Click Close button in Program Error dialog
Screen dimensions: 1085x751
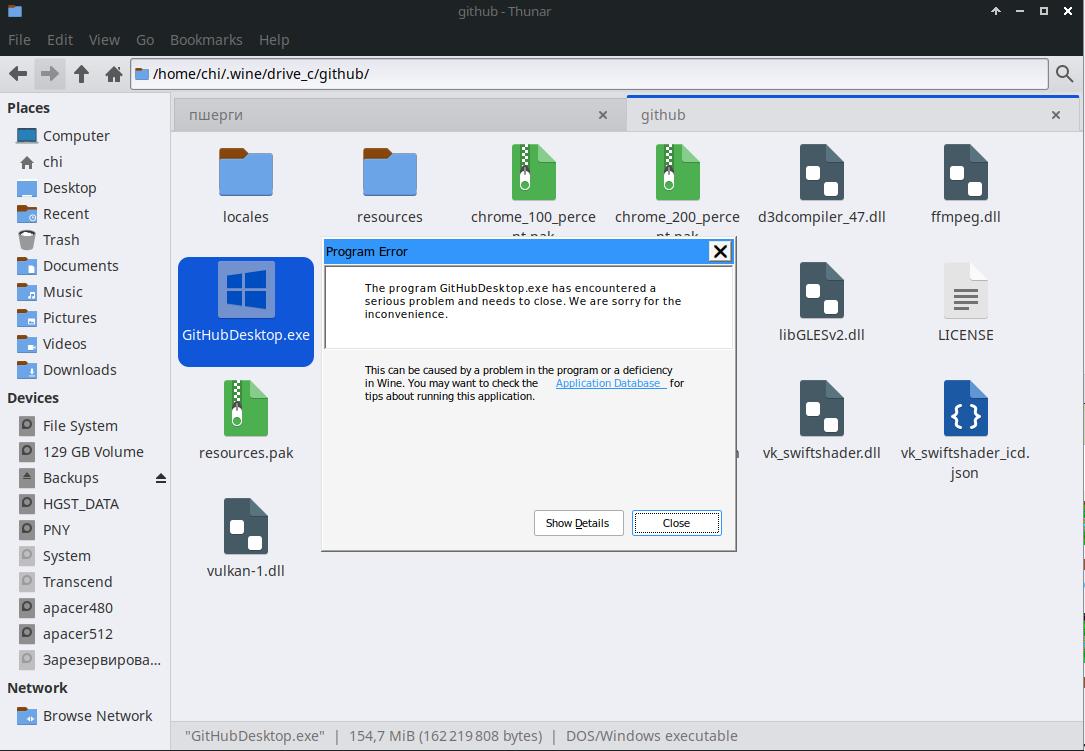pos(676,523)
